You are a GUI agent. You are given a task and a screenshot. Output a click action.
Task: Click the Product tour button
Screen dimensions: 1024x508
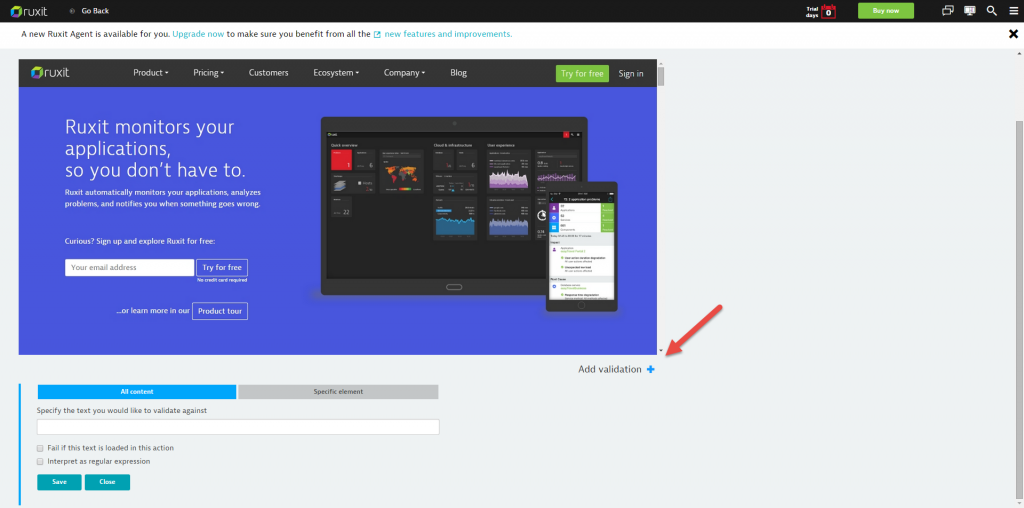coord(220,311)
